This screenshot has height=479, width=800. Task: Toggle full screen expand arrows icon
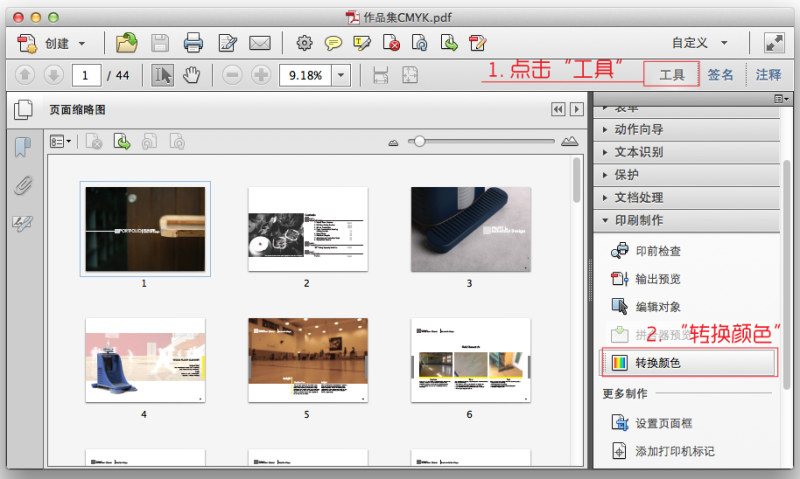coord(774,43)
